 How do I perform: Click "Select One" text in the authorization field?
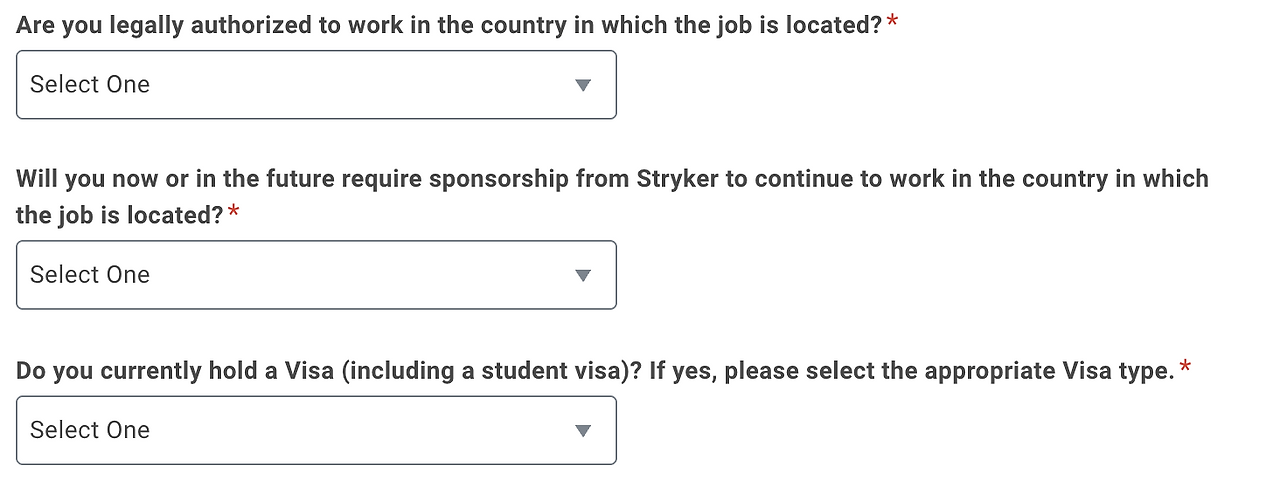[x=90, y=85]
